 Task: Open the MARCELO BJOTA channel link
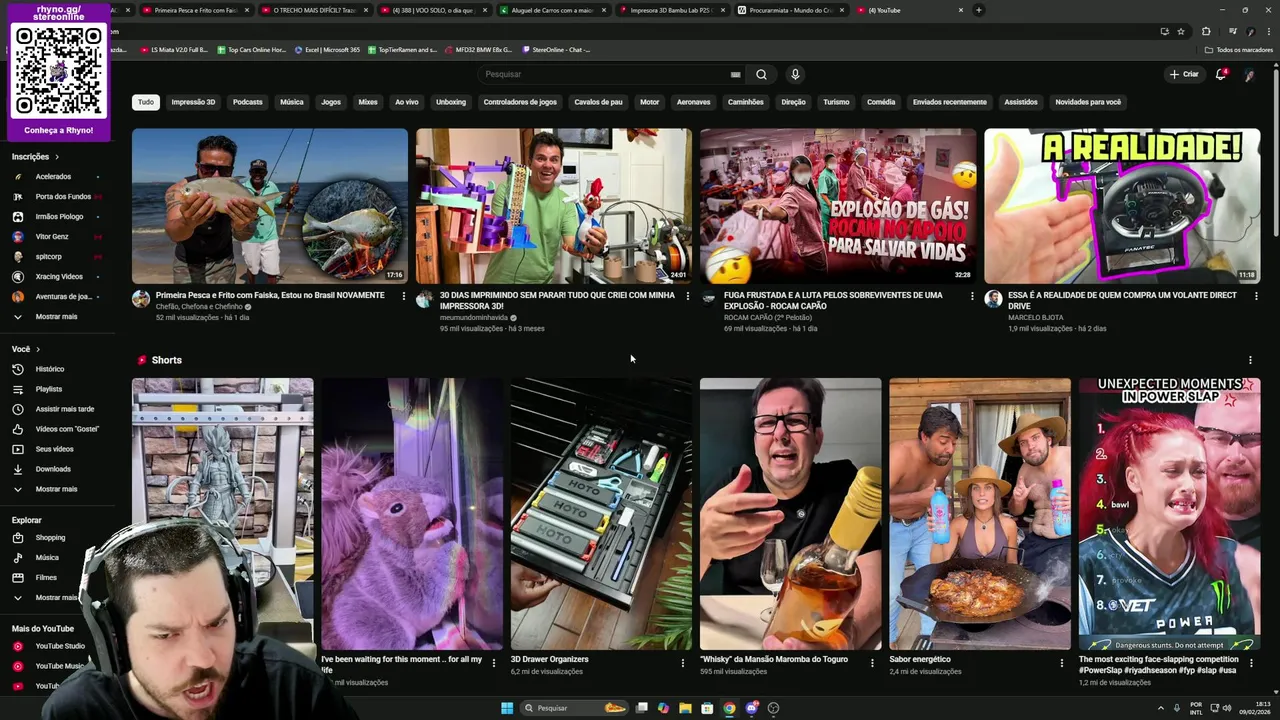pyautogui.click(x=1035, y=318)
